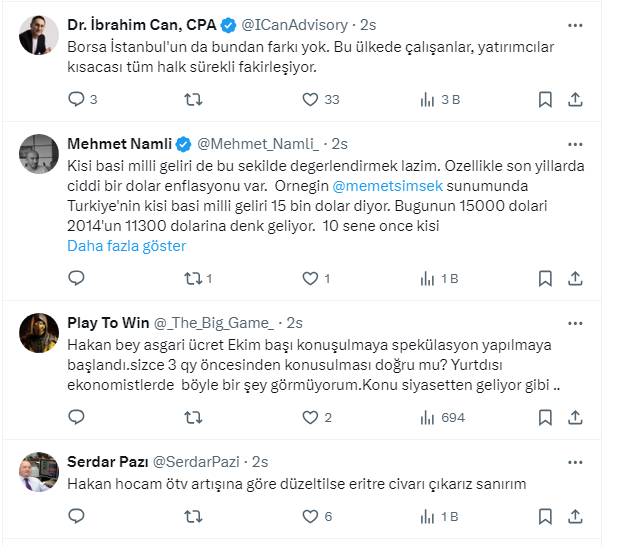Retweet Dr. İbrahim Can's tweet
Image resolution: width=621 pixels, height=546 pixels.
point(193,99)
